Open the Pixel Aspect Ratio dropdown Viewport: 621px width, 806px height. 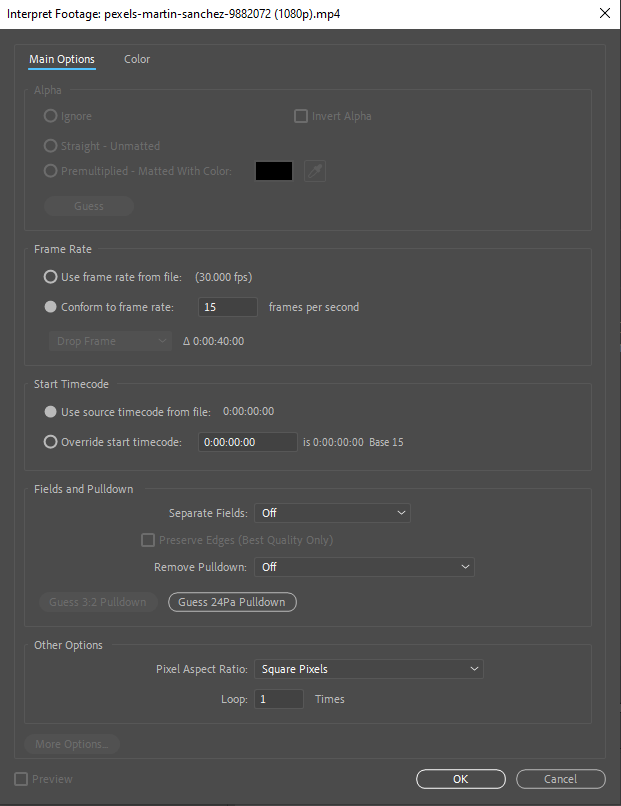pyautogui.click(x=369, y=669)
